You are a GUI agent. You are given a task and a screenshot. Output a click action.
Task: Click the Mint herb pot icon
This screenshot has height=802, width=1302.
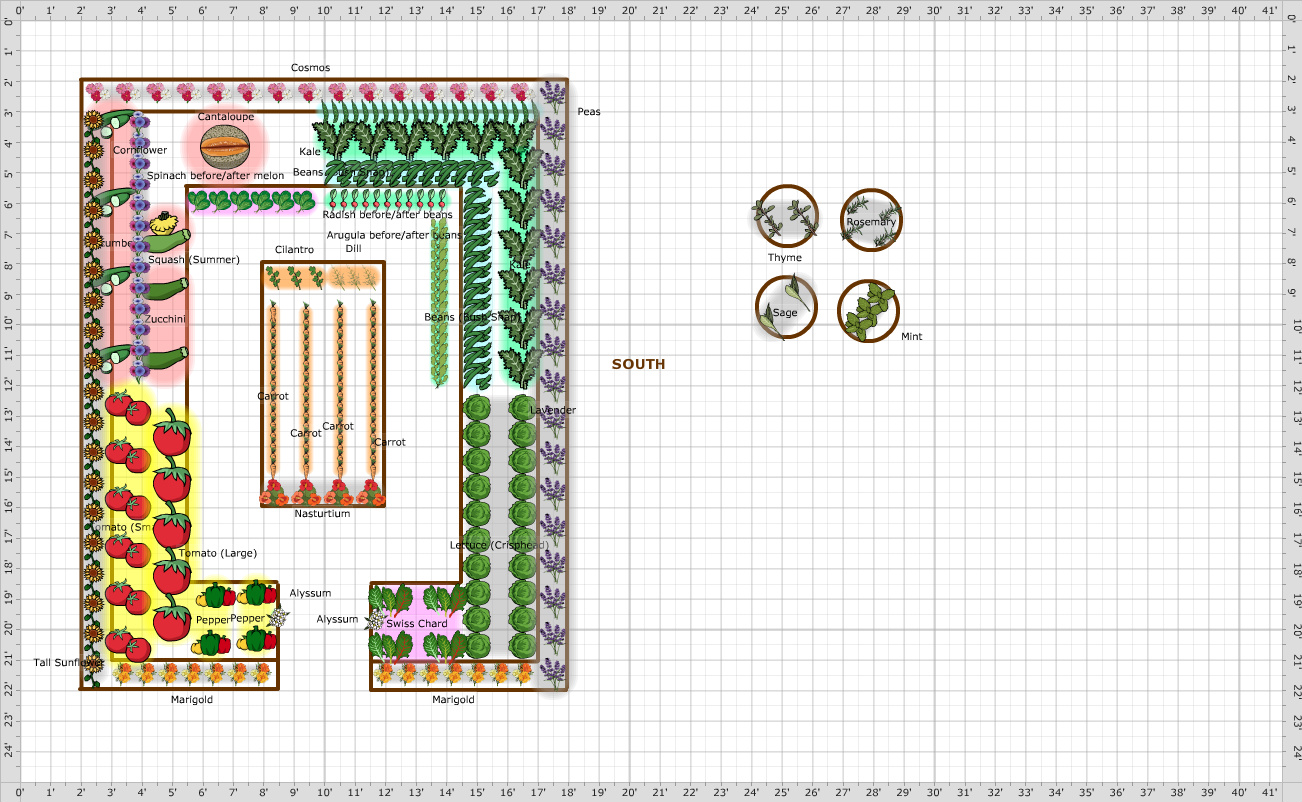pos(868,307)
